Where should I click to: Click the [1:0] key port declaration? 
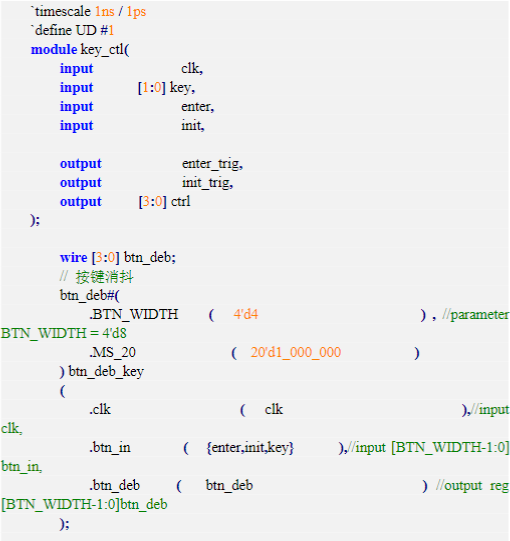(167, 88)
